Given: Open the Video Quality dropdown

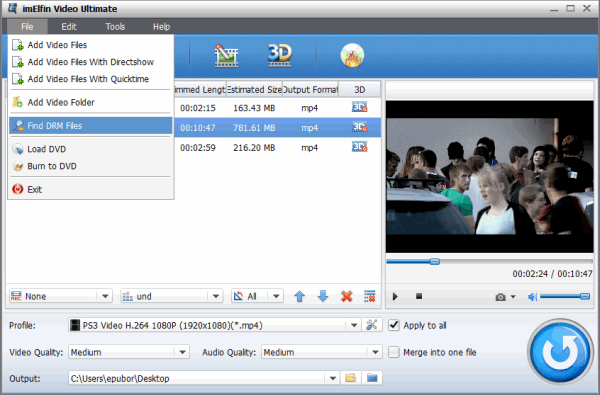Looking at the screenshot, I should pyautogui.click(x=183, y=352).
